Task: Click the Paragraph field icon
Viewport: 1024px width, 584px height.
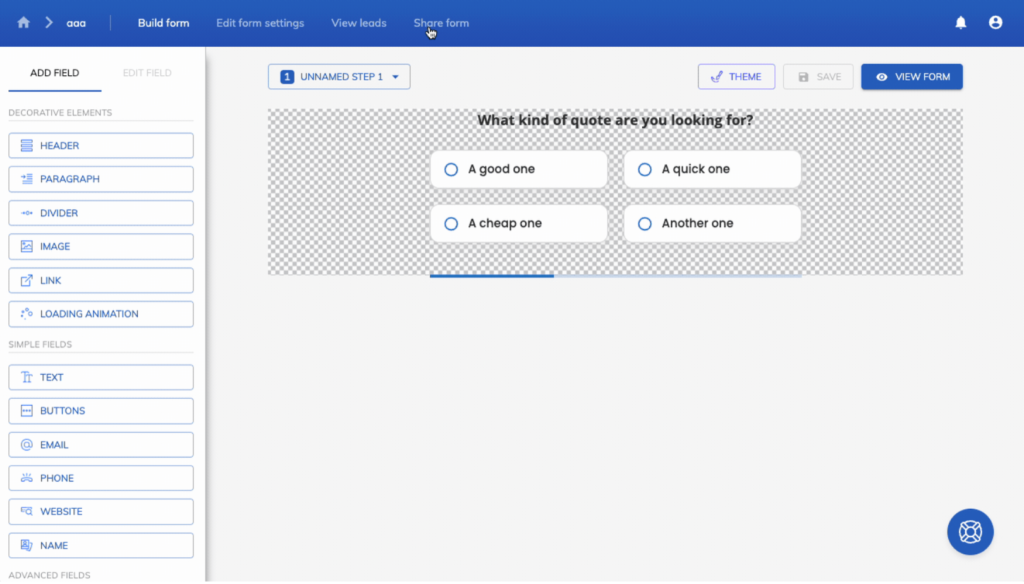Action: tap(27, 179)
